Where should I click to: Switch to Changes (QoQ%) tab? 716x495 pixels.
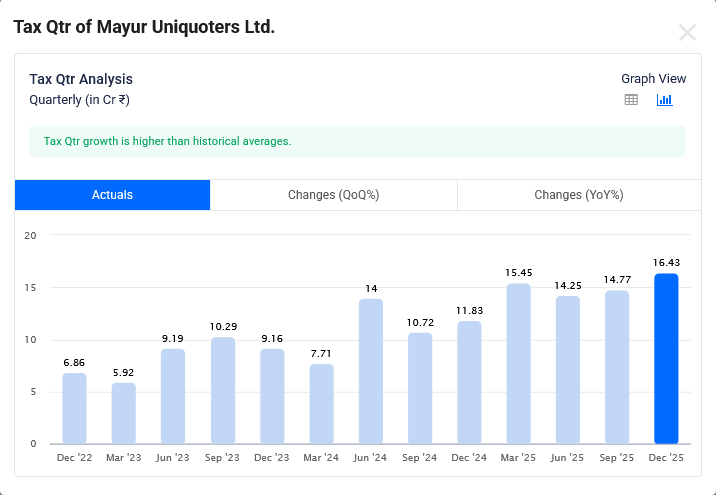point(333,195)
